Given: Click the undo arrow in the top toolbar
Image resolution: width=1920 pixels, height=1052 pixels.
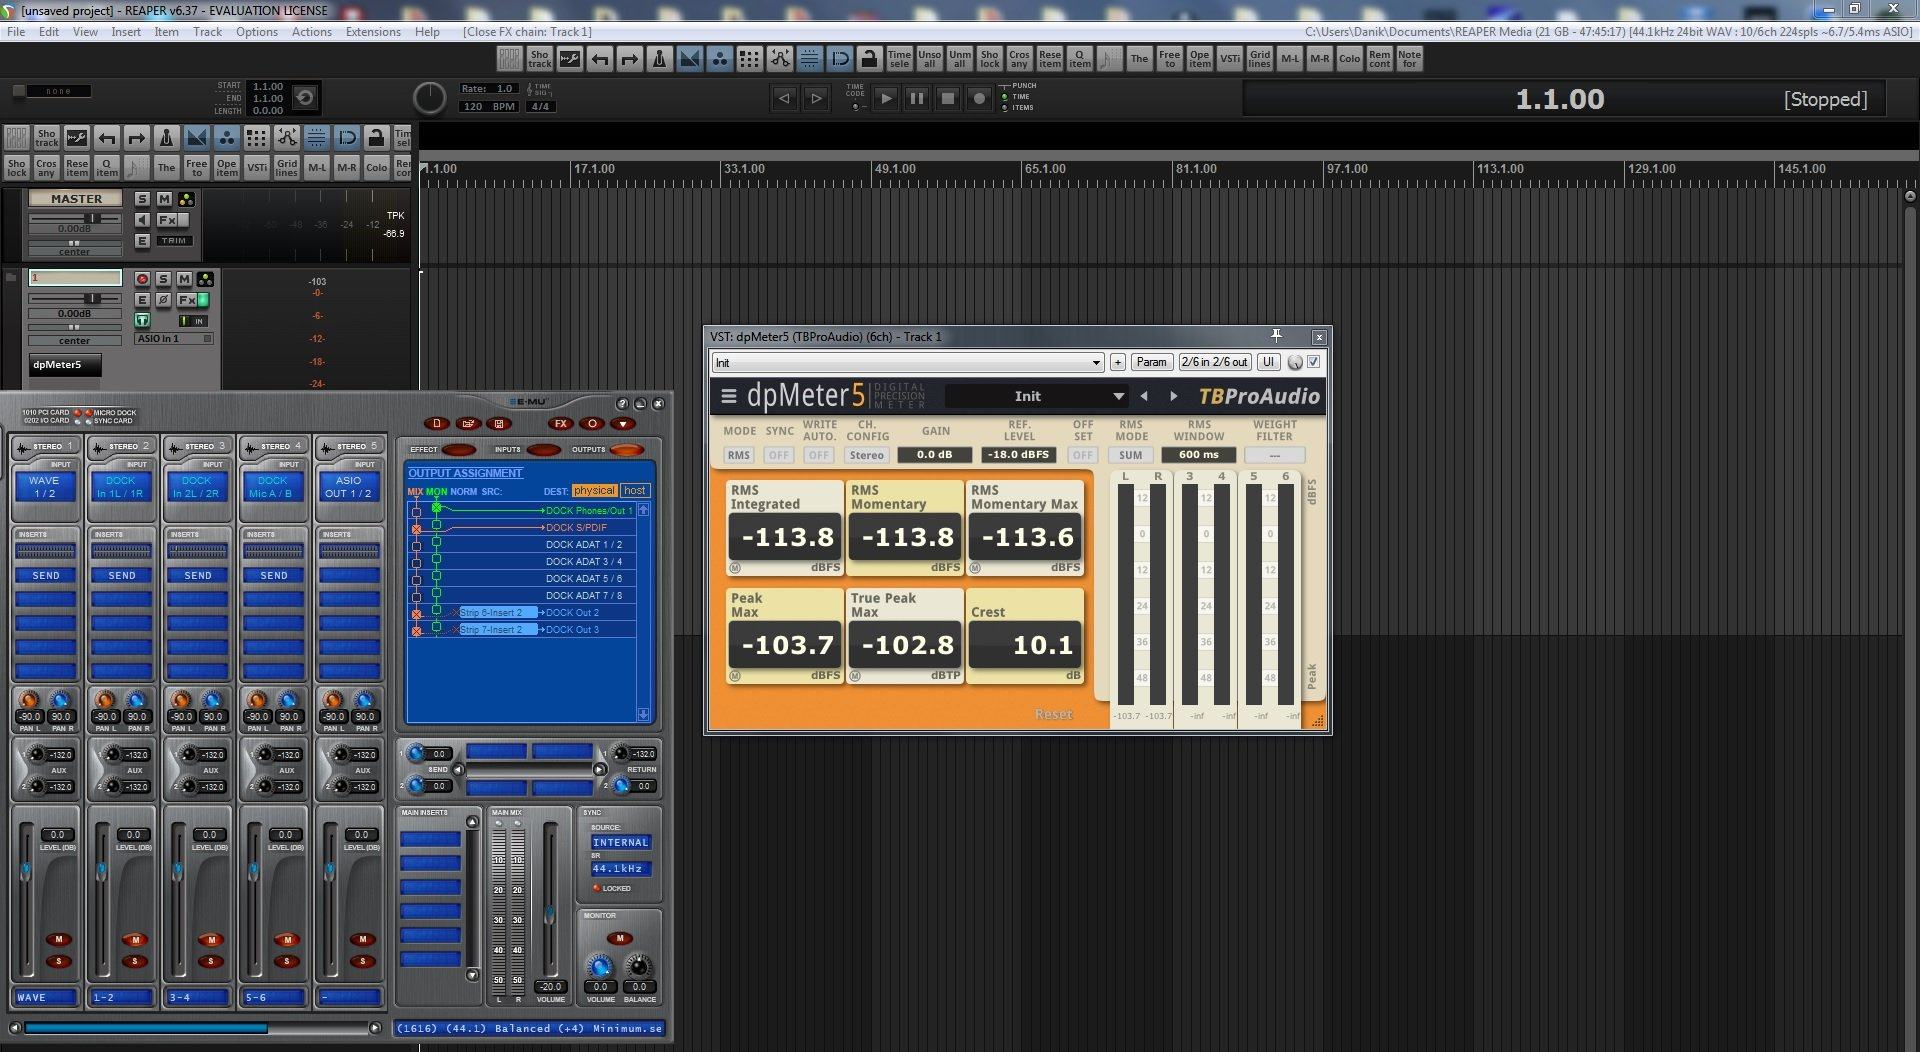Looking at the screenshot, I should coord(599,59).
